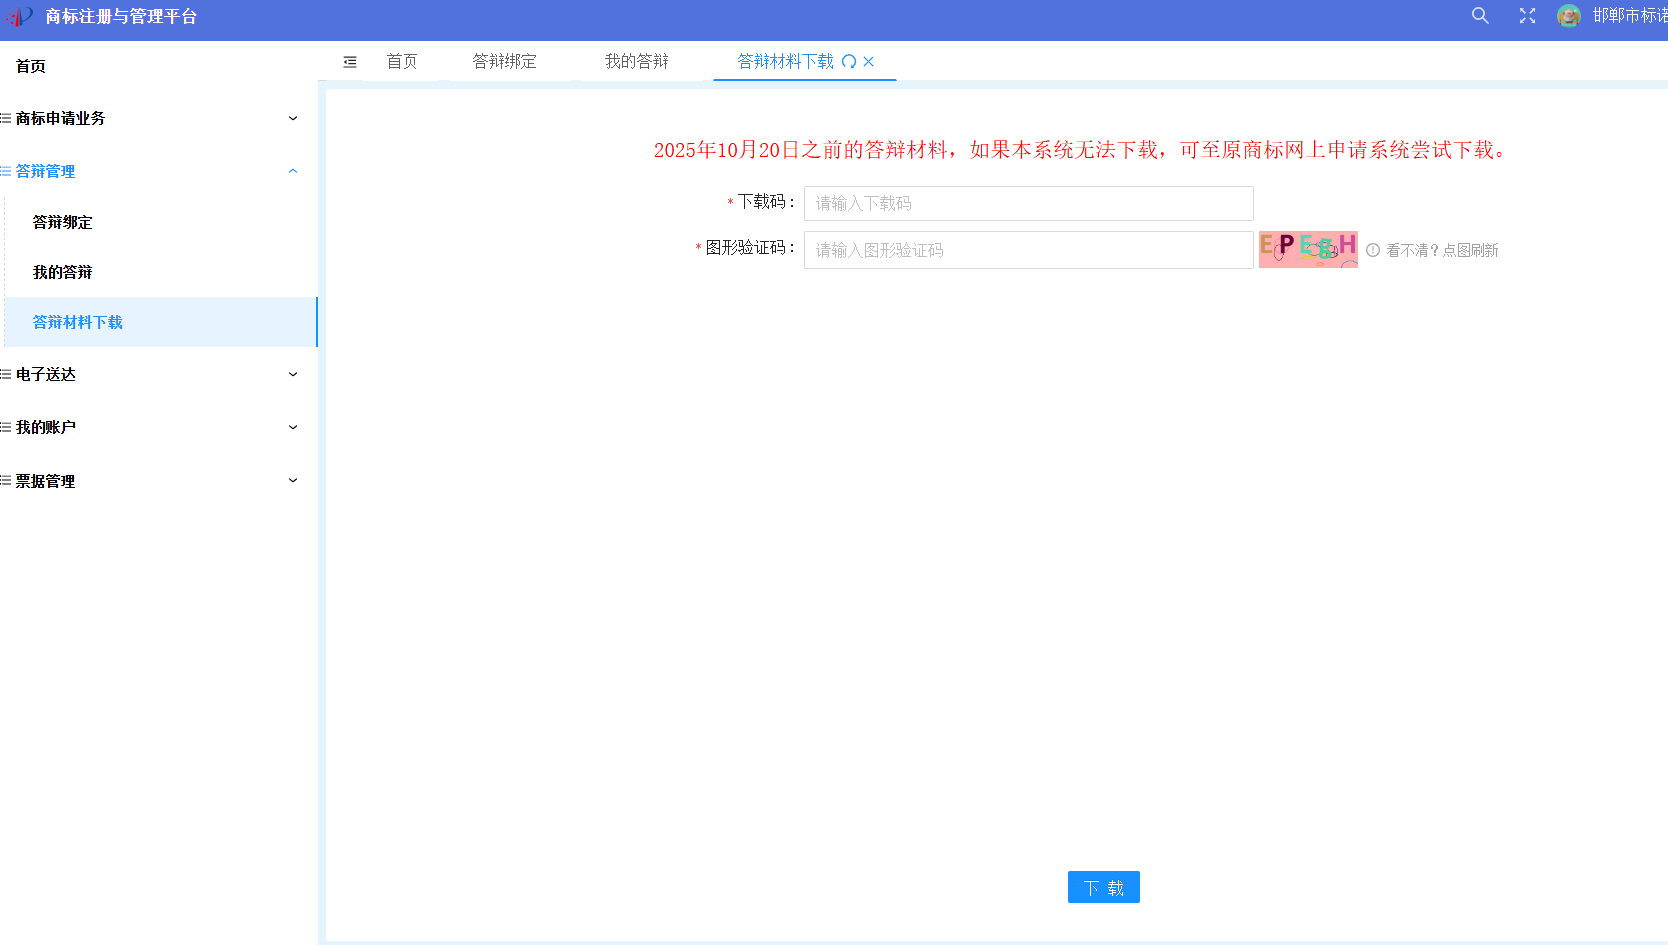
Task: Open 我的答辩 in the sidebar
Action: coord(63,272)
